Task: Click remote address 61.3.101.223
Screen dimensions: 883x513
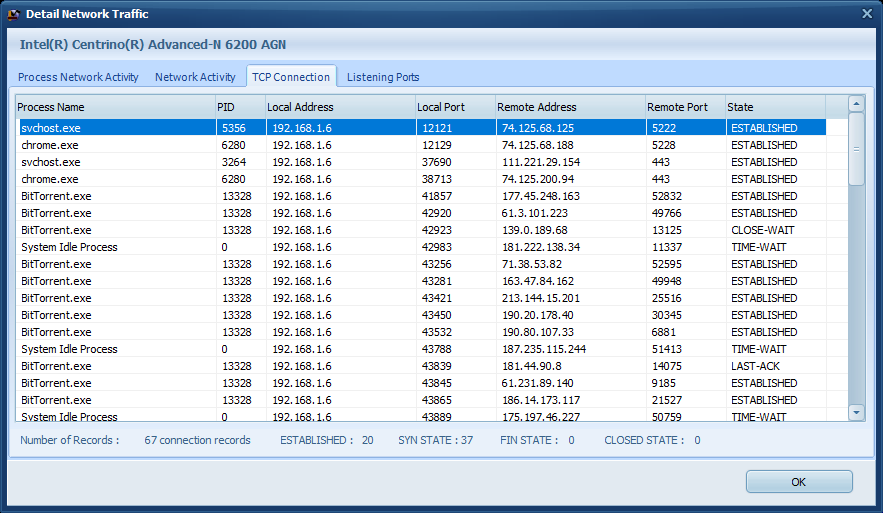Action: pyautogui.click(x=534, y=213)
